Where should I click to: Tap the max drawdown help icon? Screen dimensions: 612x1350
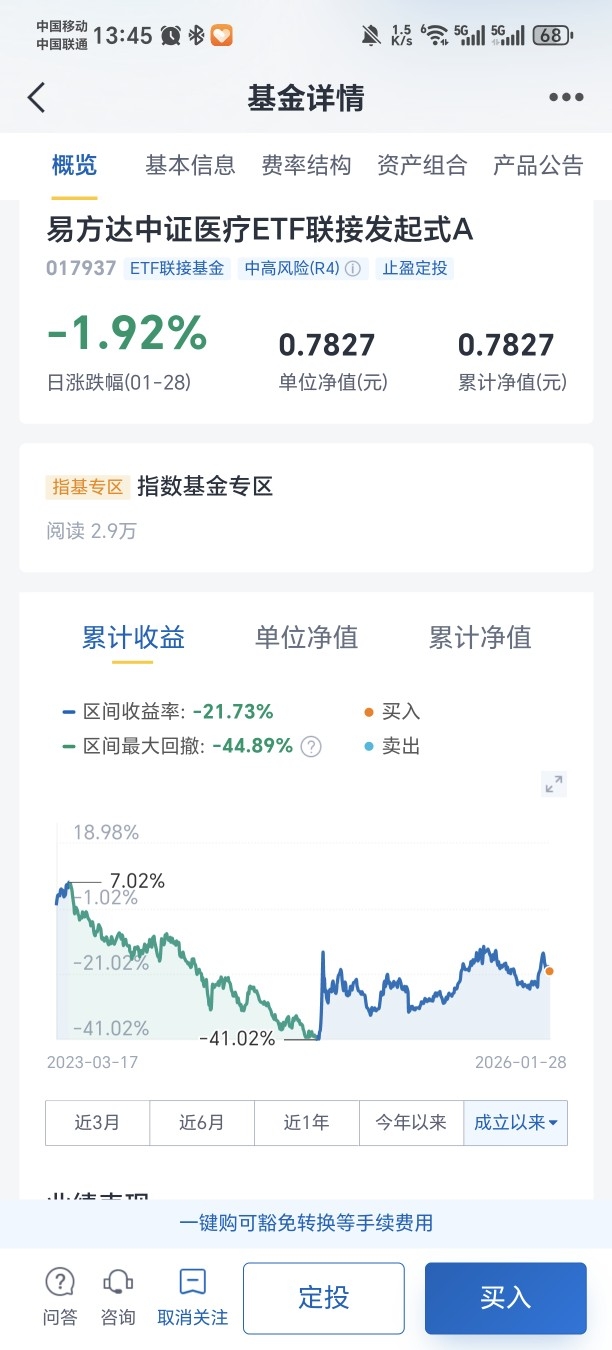pos(312,746)
